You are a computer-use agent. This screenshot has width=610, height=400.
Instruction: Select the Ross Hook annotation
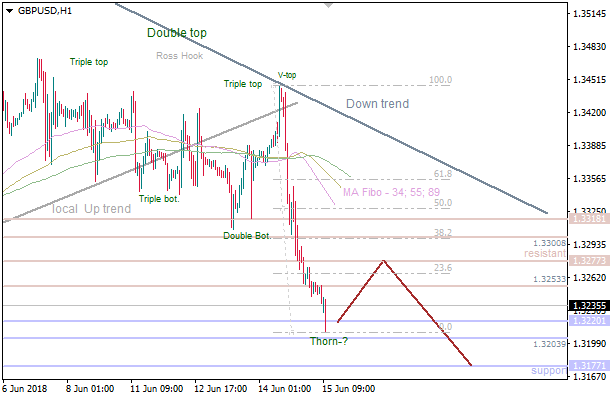pyautogui.click(x=180, y=56)
